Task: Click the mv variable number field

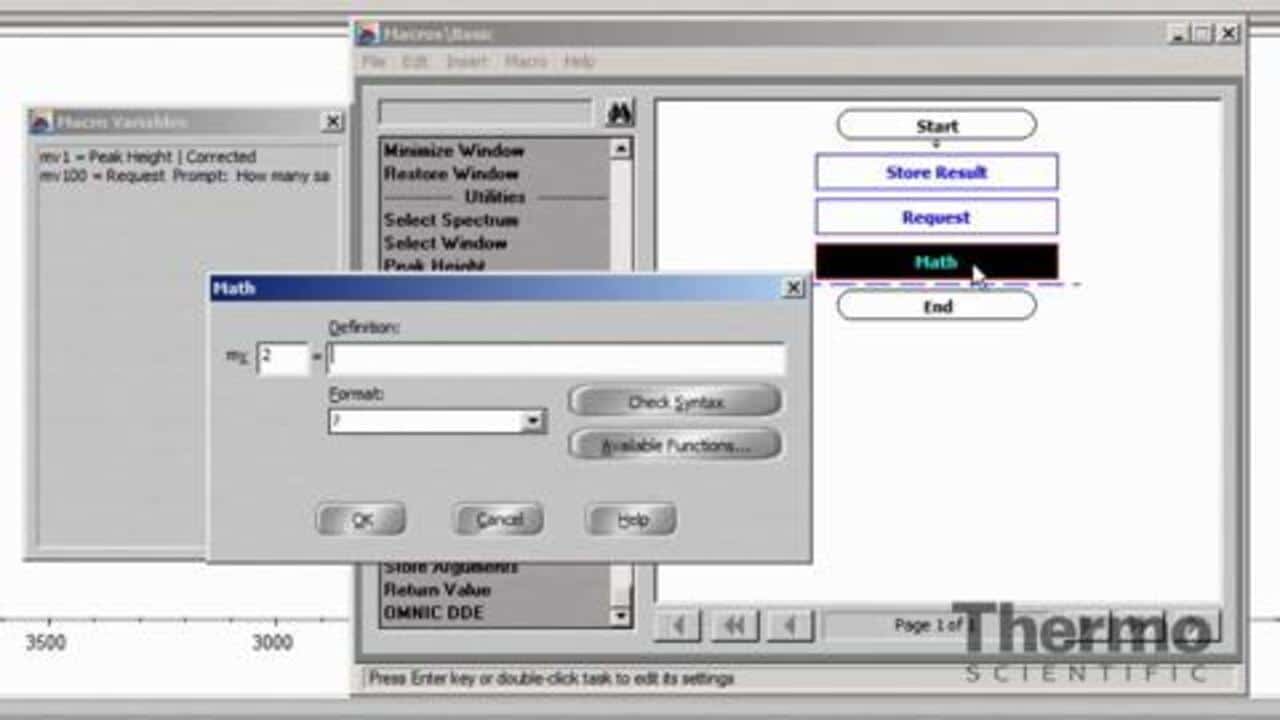Action: [x=282, y=358]
